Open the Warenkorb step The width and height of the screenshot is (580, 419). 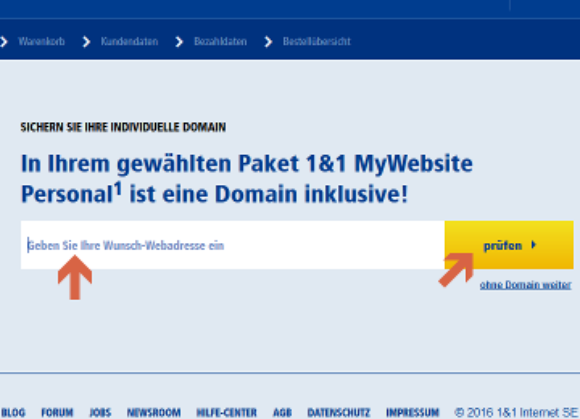click(41, 41)
